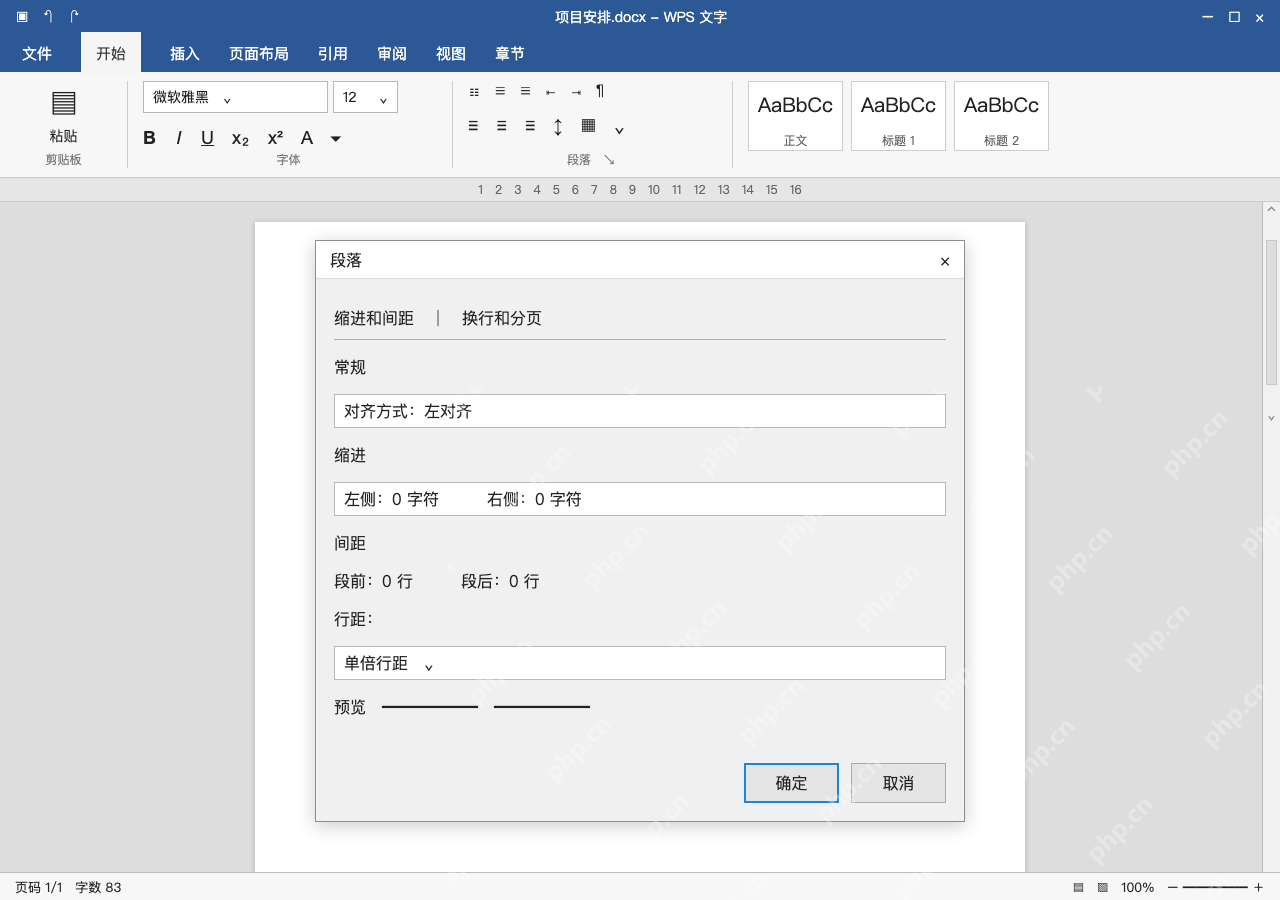Click the 字数 83 word count

coord(98,887)
